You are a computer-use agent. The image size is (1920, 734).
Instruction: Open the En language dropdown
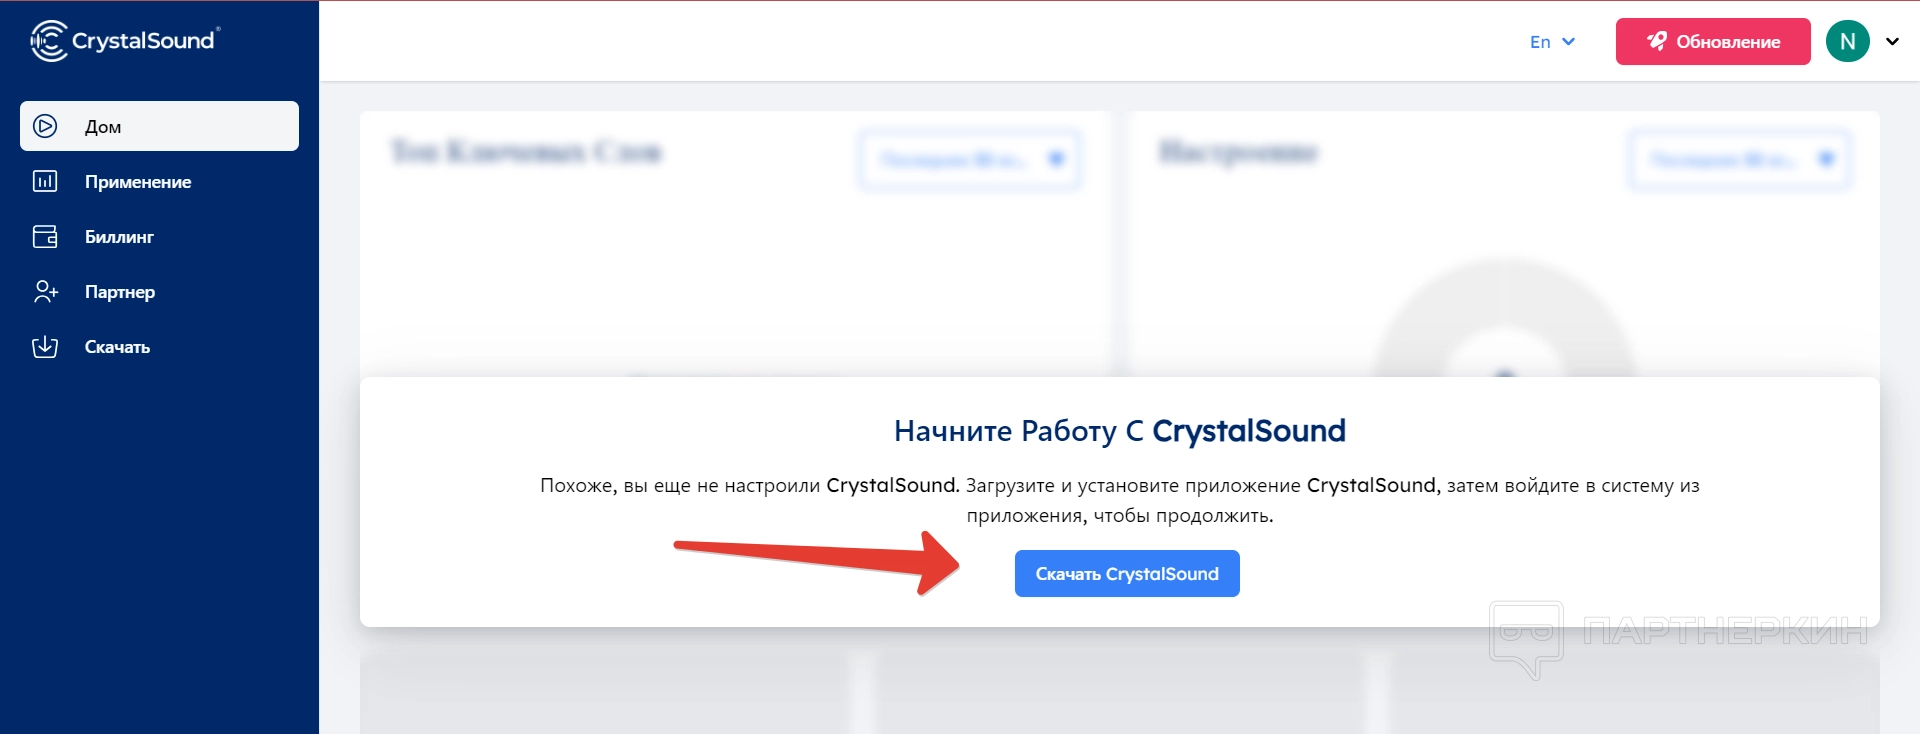point(1552,41)
